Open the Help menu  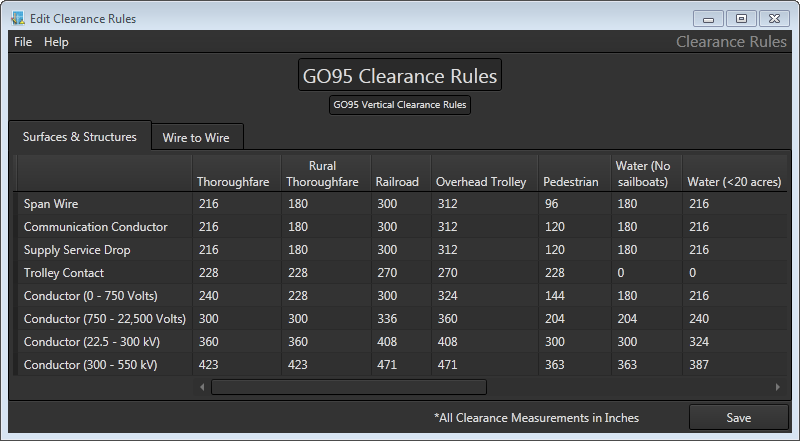click(56, 42)
